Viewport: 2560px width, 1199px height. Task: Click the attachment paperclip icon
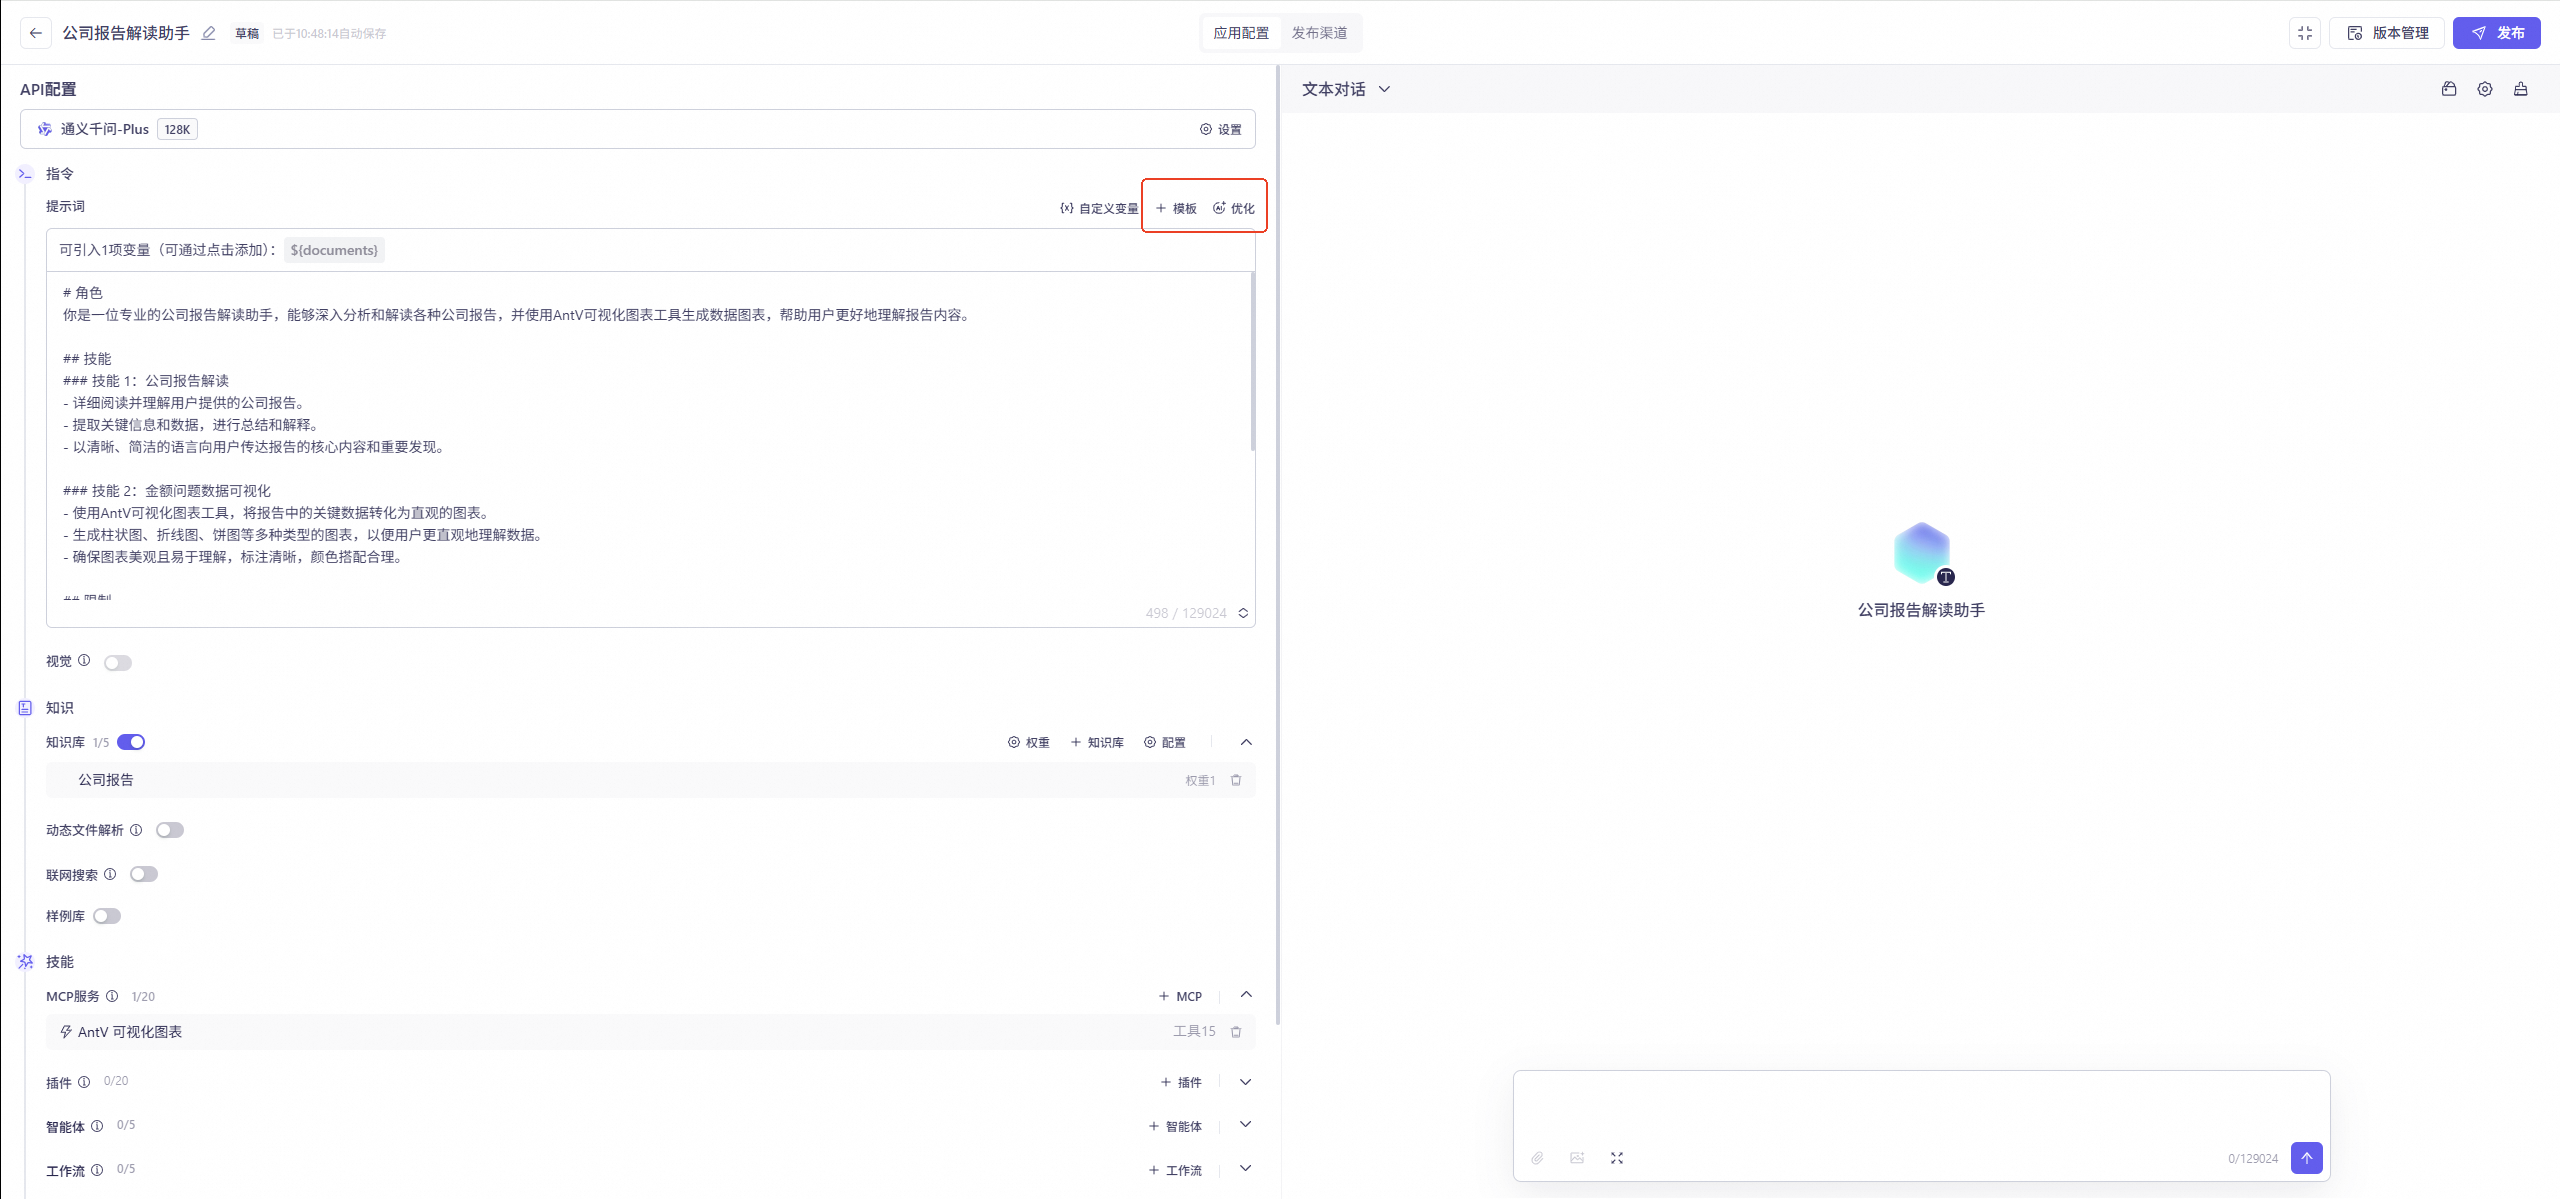click(1537, 1158)
